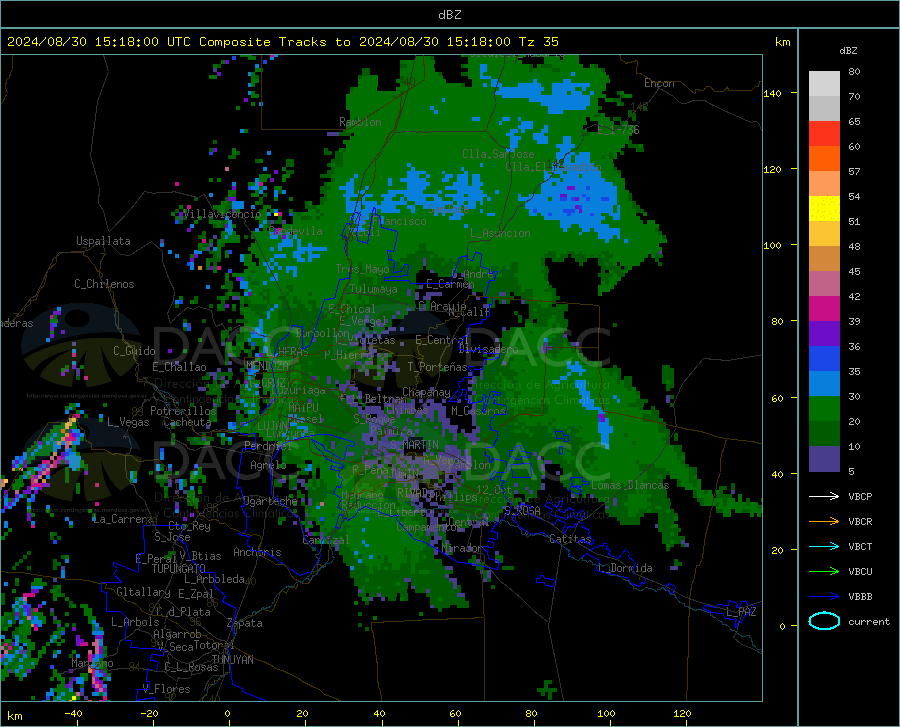Click the 'Encon' map label
Image resolution: width=900 pixels, height=727 pixels.
(659, 83)
